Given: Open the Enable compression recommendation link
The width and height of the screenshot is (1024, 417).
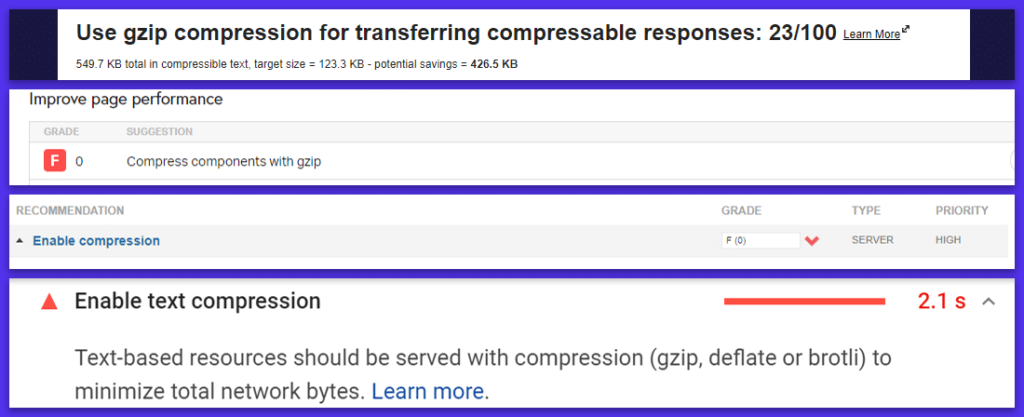Looking at the screenshot, I should 96,241.
